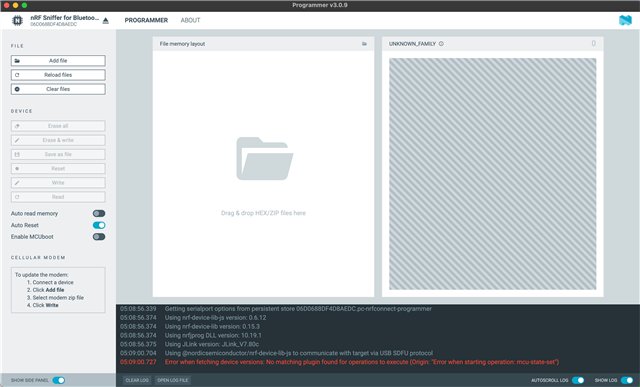
Task: Click info icon next to UNKNOWN_FAMILY
Action: (441, 44)
